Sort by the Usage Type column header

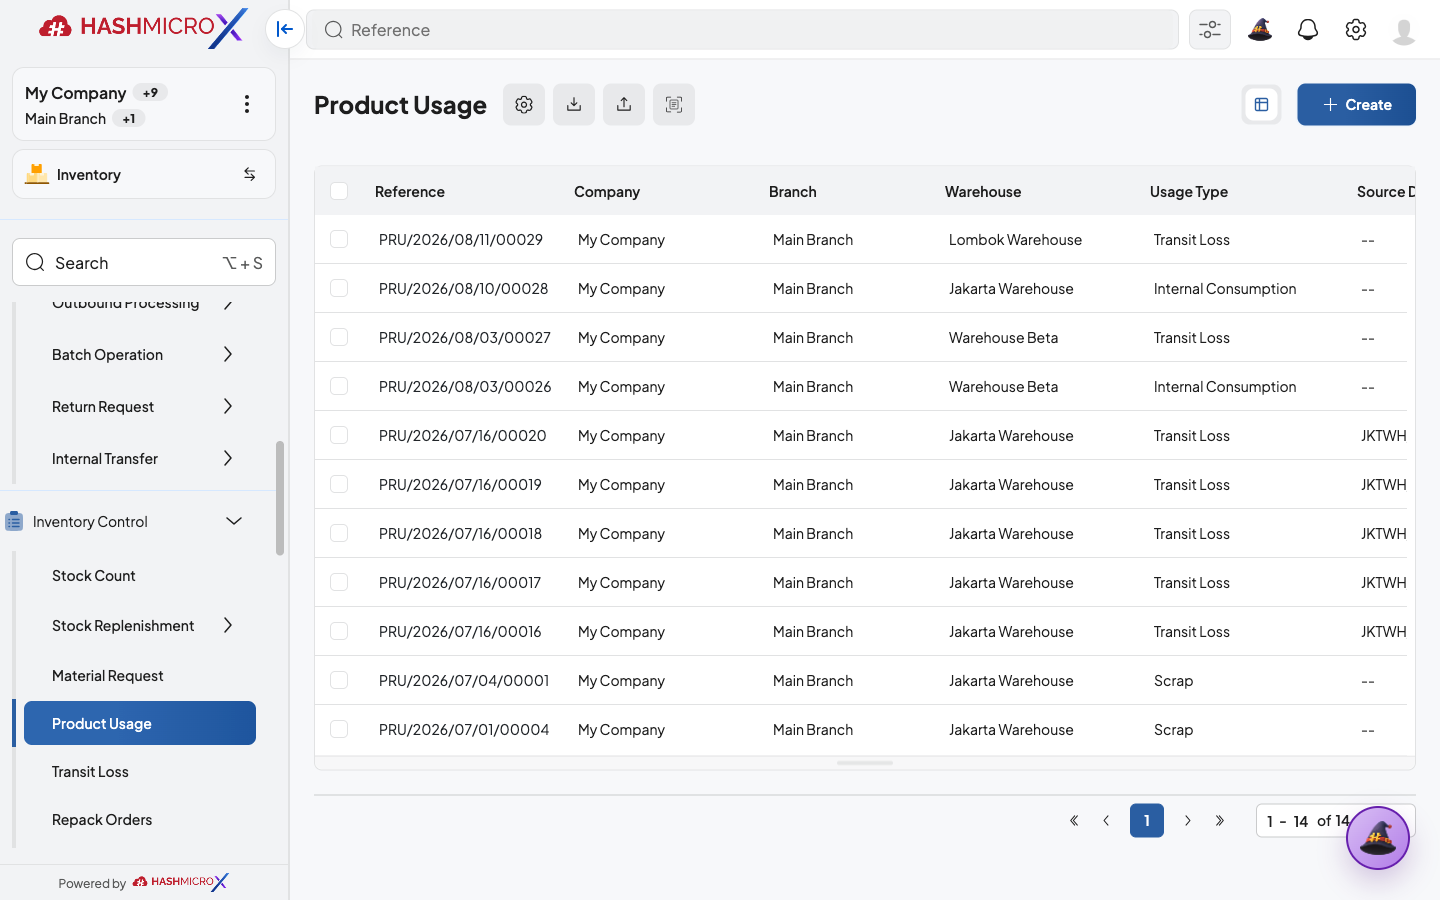[1189, 192]
